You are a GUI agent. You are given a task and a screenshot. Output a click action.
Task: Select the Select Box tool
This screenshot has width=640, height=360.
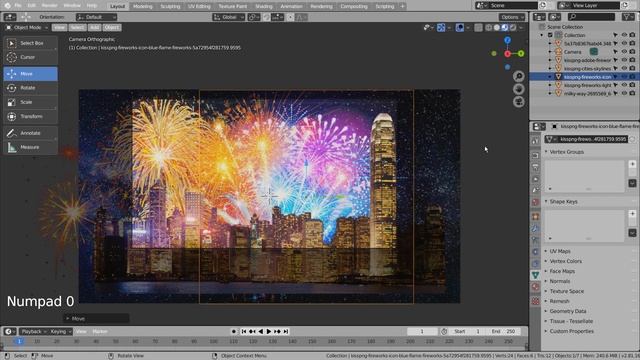click(x=31, y=43)
